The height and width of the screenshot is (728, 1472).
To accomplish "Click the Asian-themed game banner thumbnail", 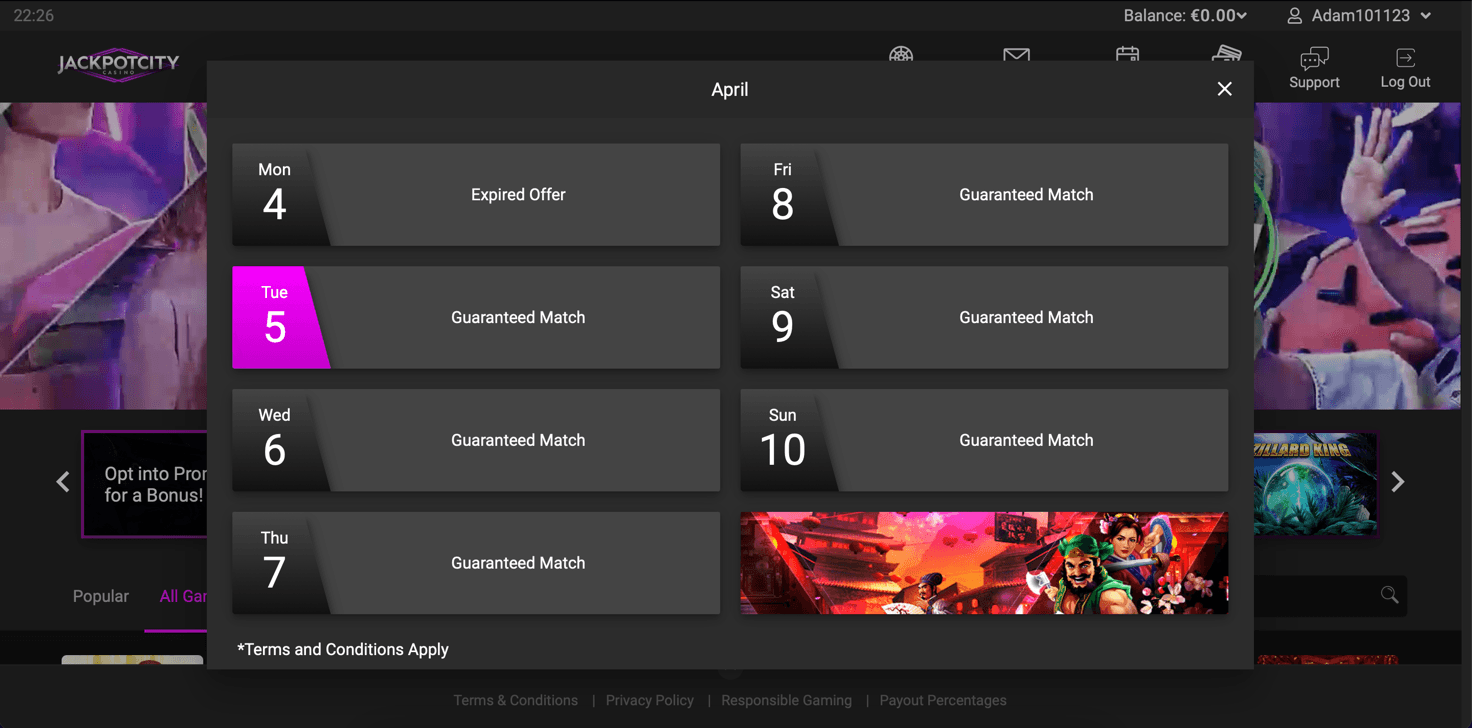I will 984,563.
